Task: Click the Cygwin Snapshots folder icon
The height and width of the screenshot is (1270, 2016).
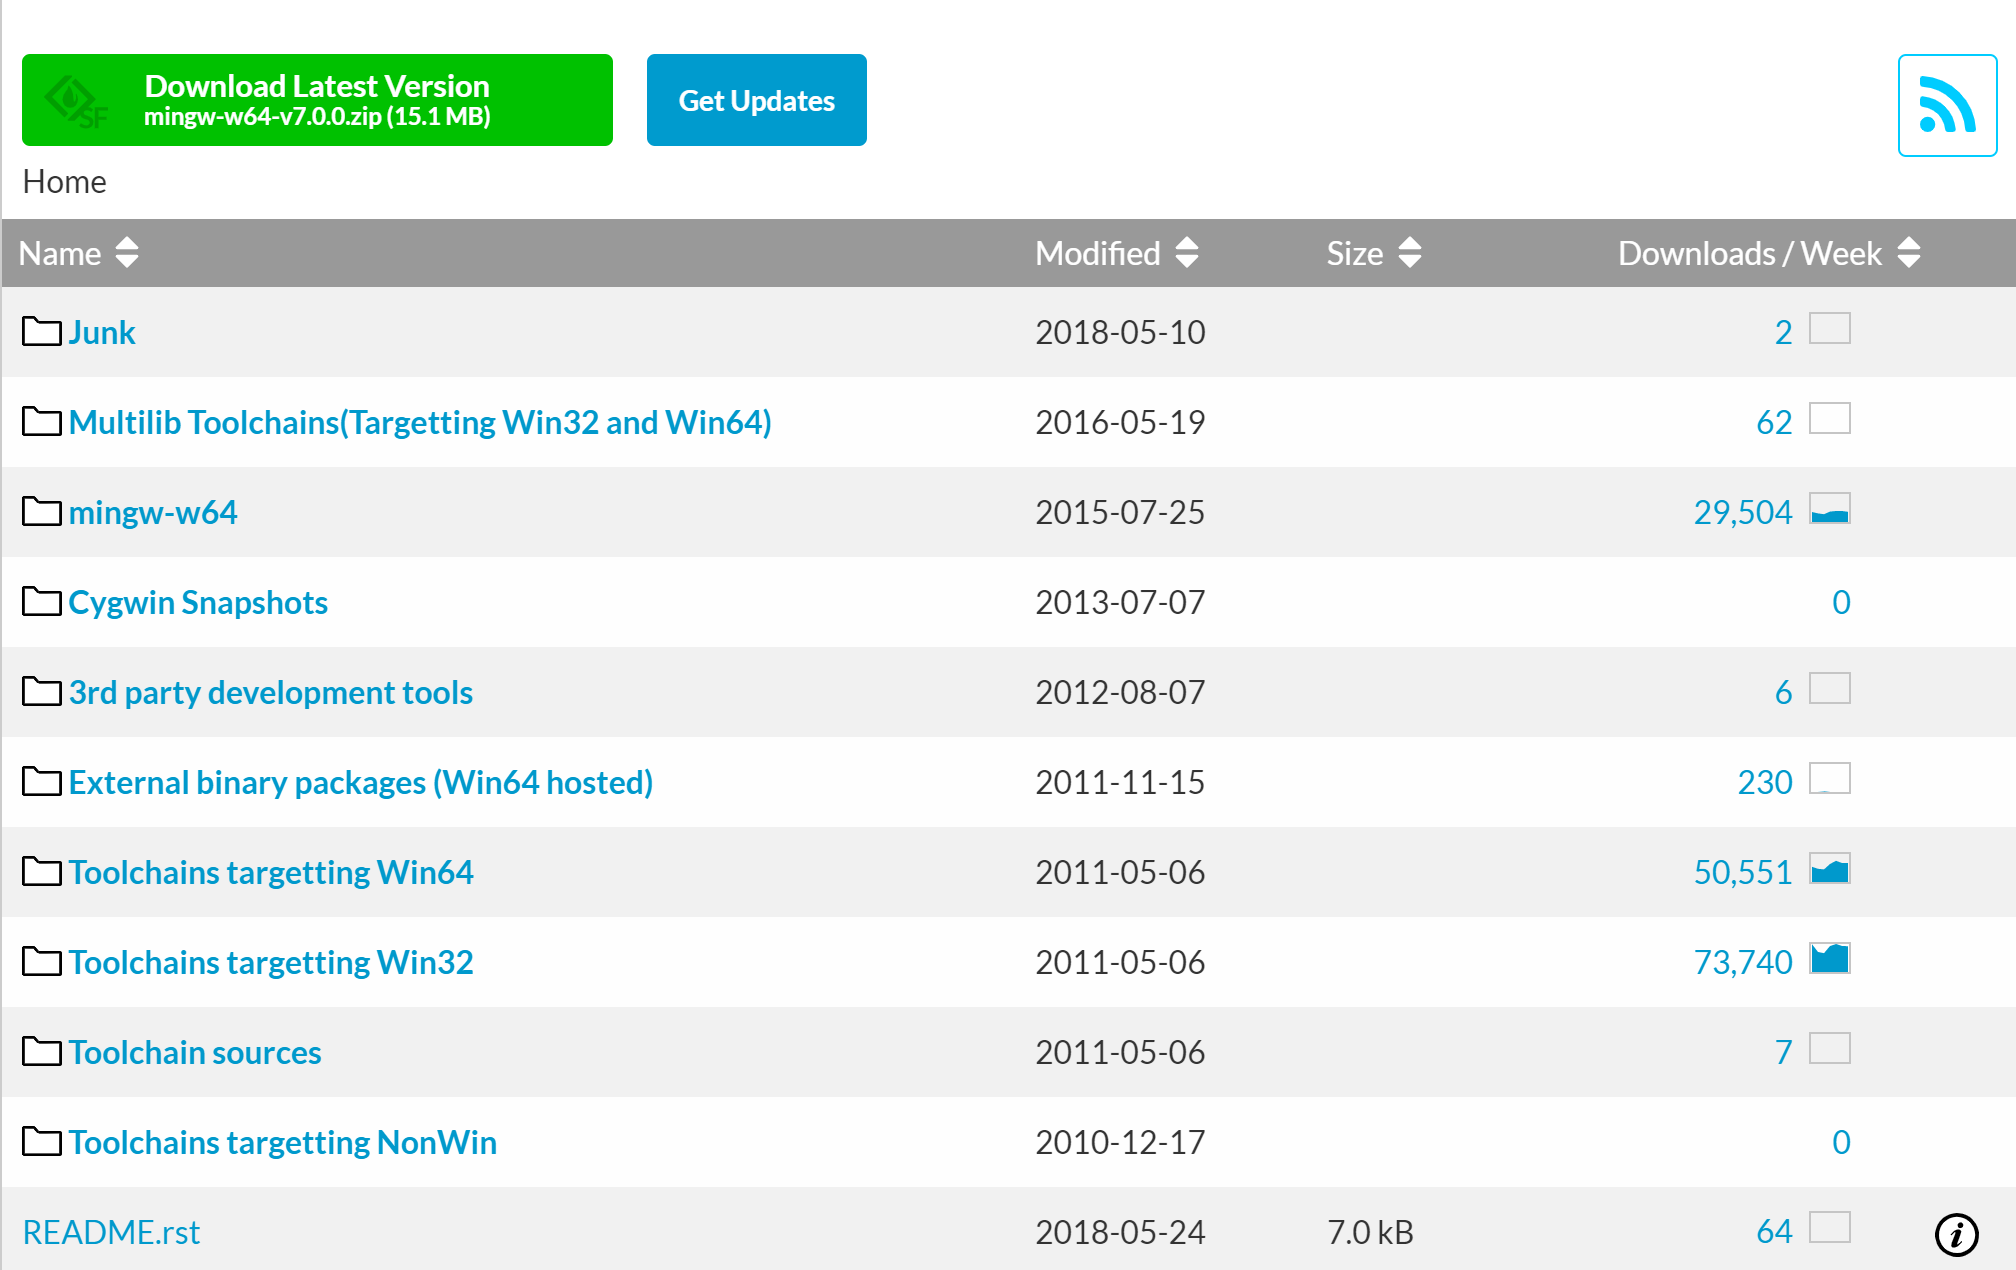Action: pos(42,601)
